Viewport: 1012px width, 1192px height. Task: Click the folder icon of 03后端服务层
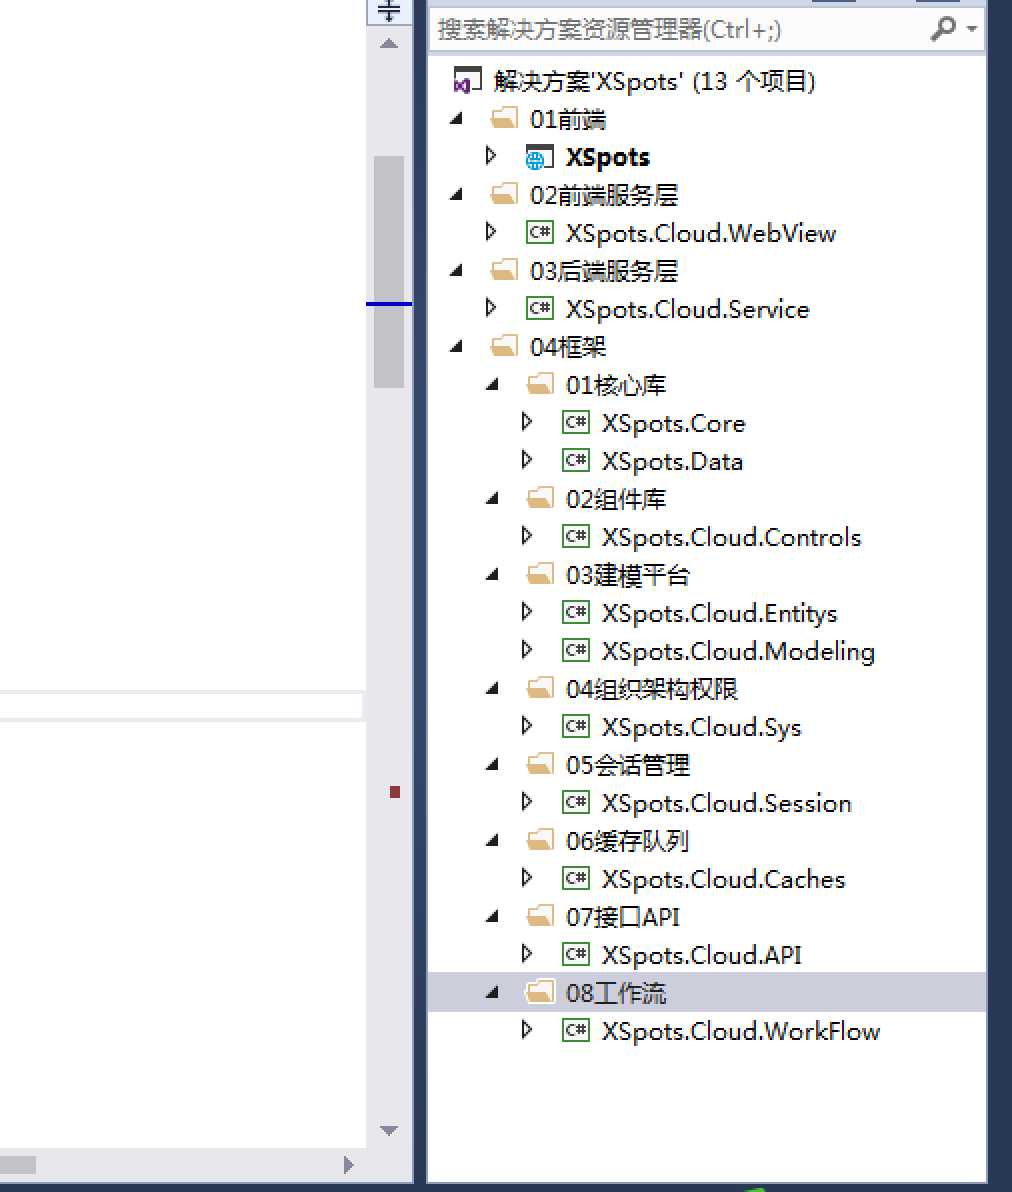tap(504, 271)
